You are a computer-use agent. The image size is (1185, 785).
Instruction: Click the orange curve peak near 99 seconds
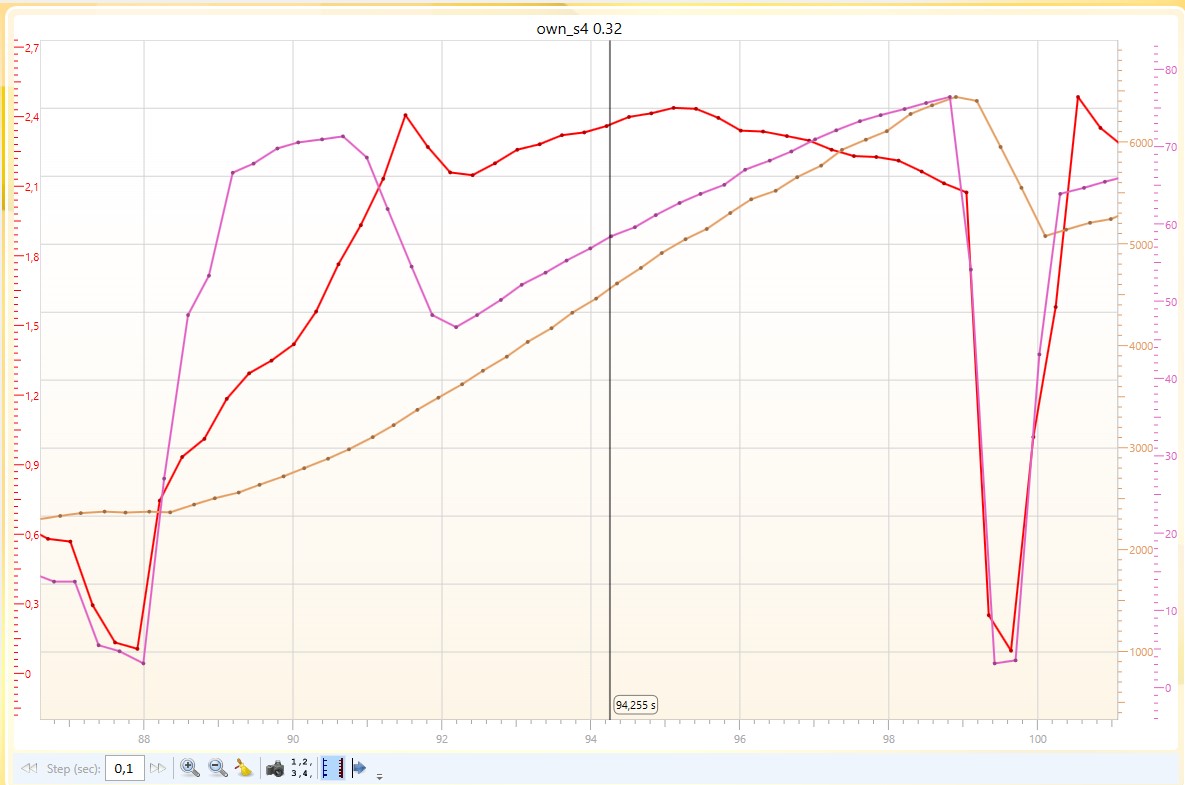[956, 97]
